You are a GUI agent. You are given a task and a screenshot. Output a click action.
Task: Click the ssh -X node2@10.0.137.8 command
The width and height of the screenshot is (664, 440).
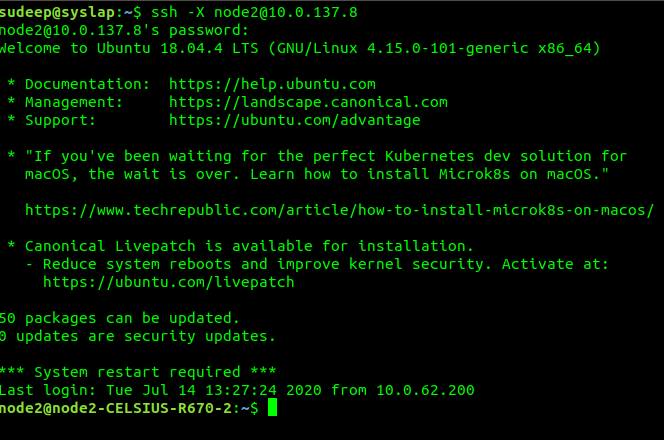click(255, 12)
